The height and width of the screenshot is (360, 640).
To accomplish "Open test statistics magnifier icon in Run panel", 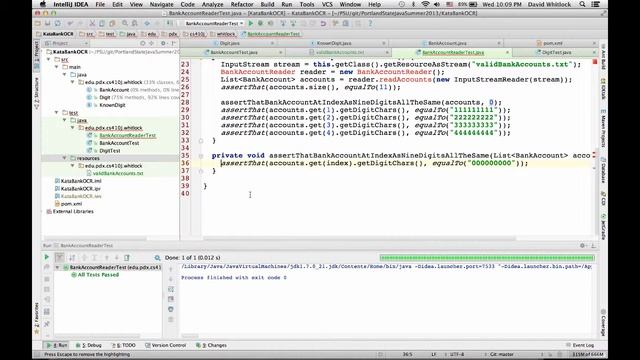I will pos(158,258).
